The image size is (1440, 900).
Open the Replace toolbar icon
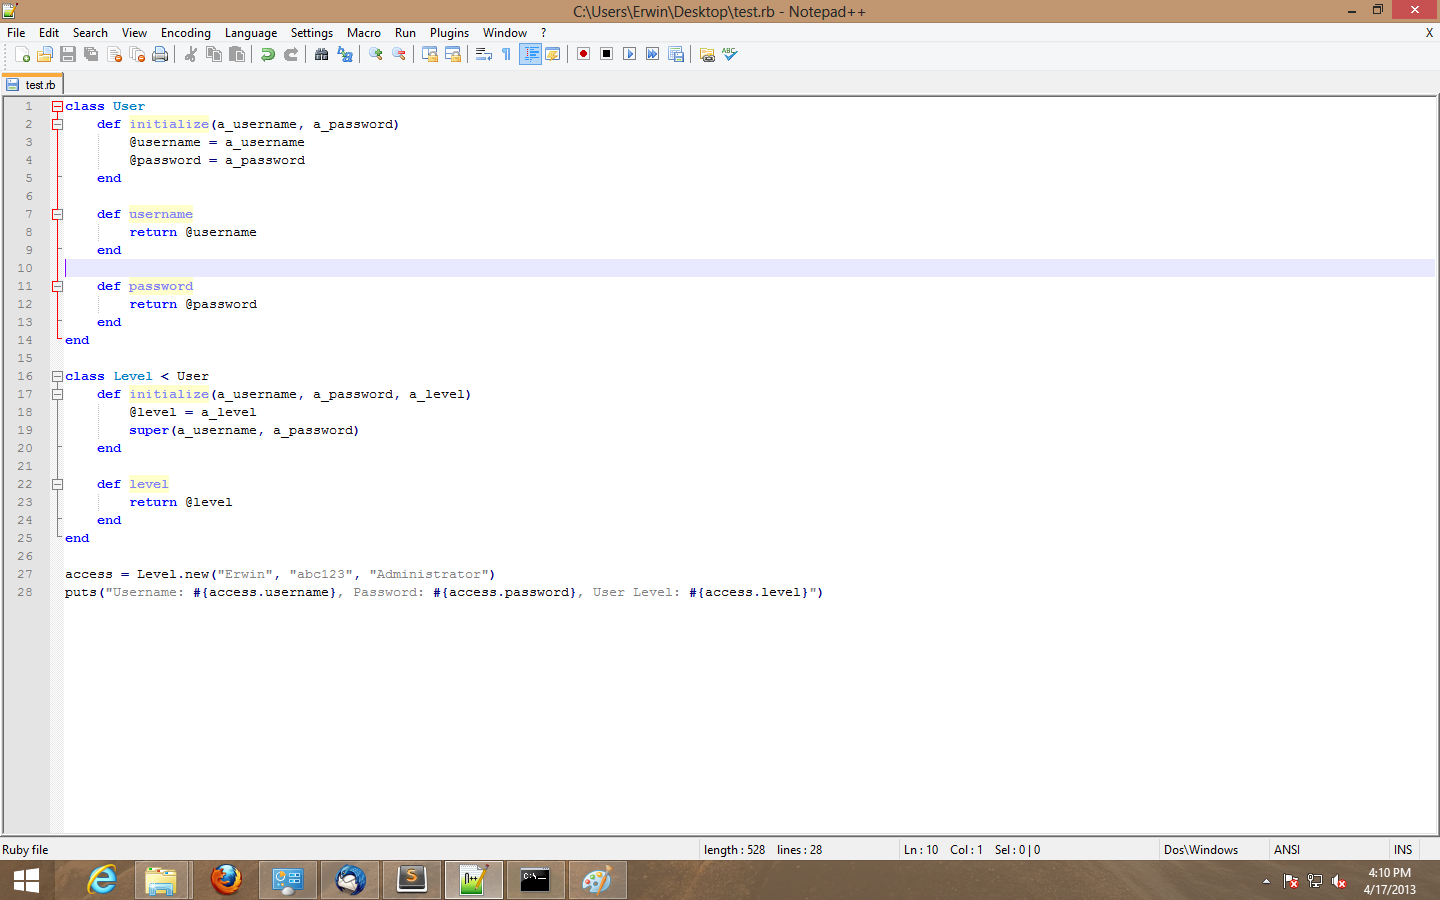pyautogui.click(x=345, y=54)
